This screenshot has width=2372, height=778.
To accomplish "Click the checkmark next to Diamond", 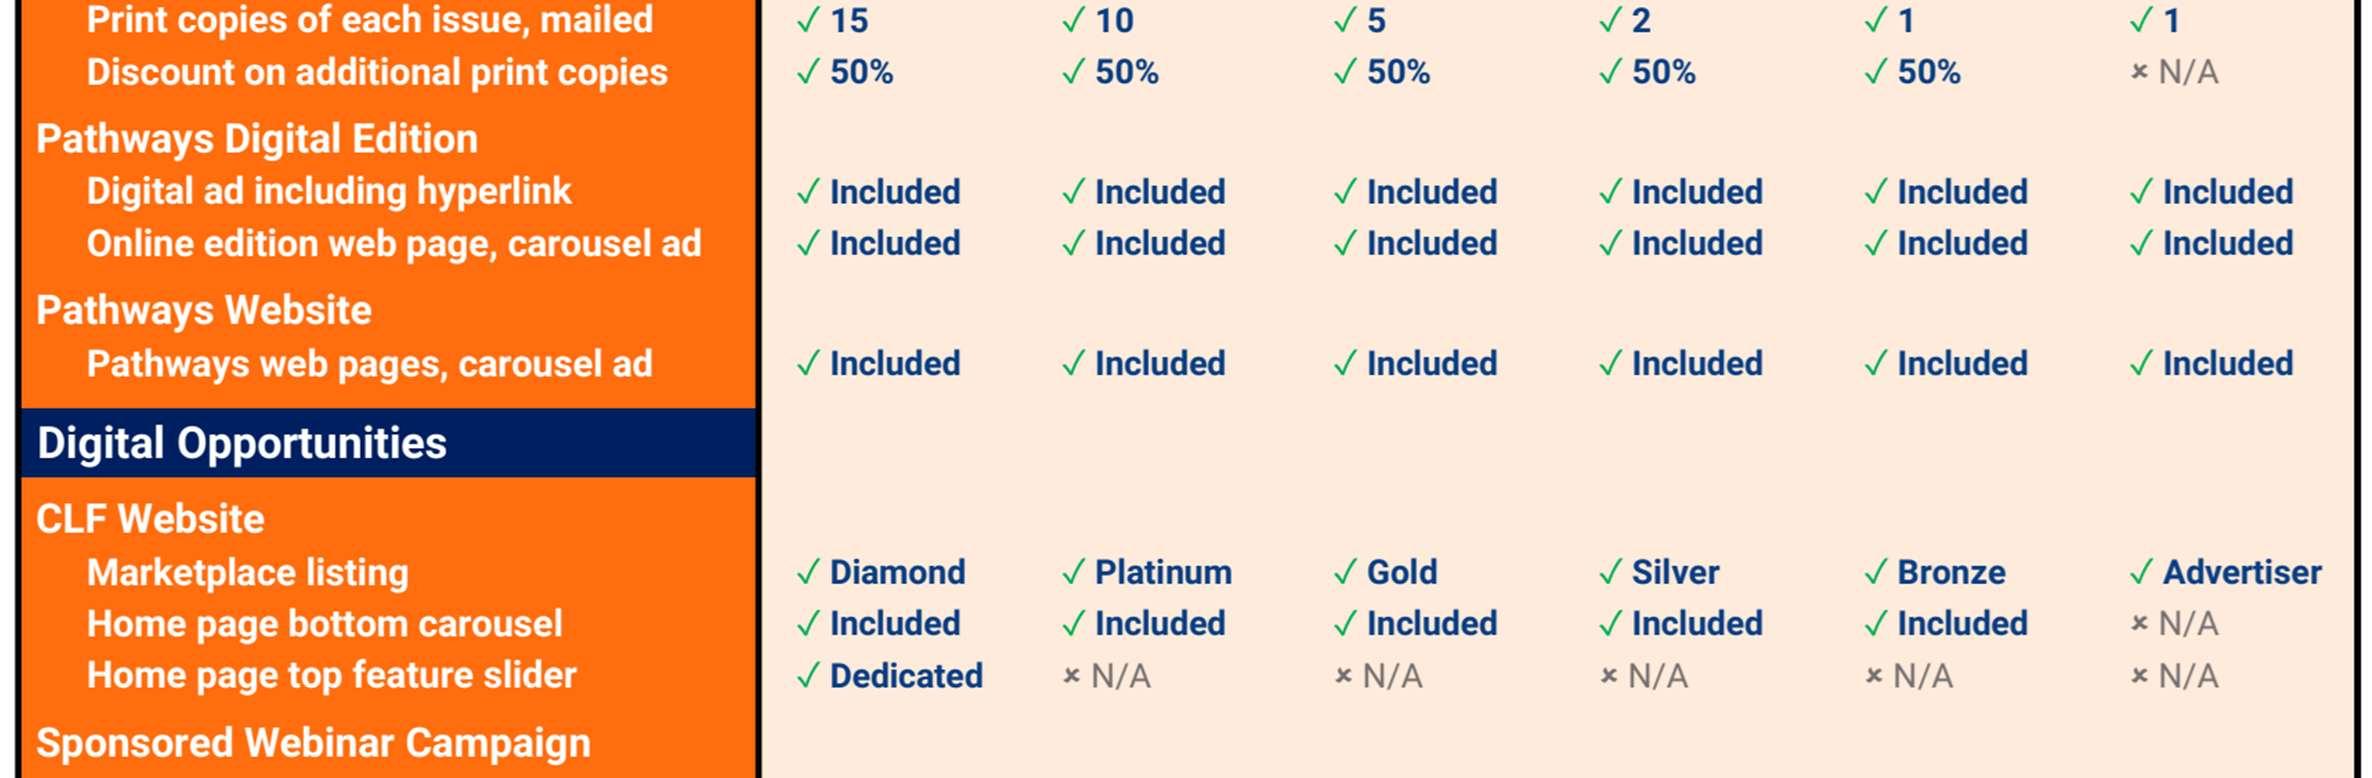I will [x=808, y=572].
